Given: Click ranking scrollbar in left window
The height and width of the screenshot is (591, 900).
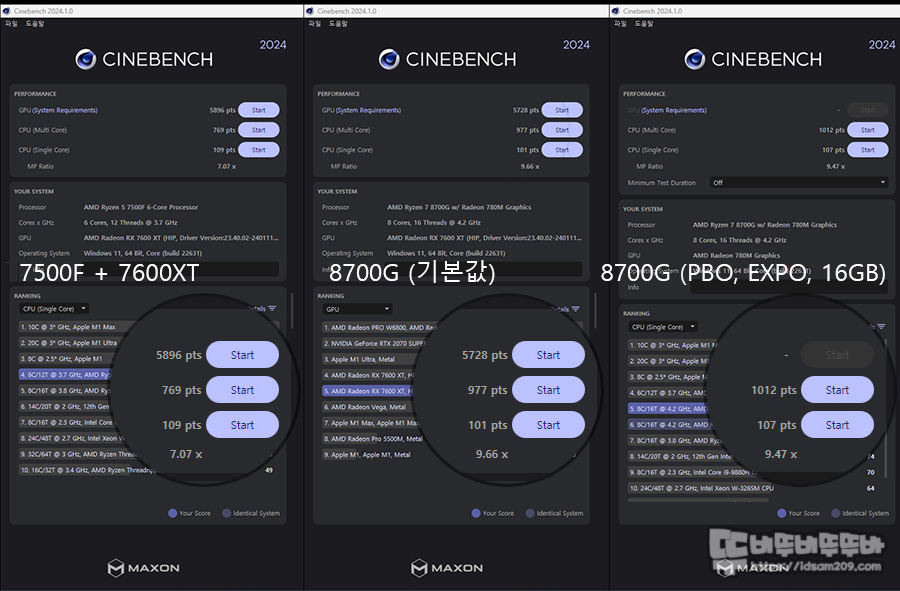Looking at the screenshot, I should point(292,310).
